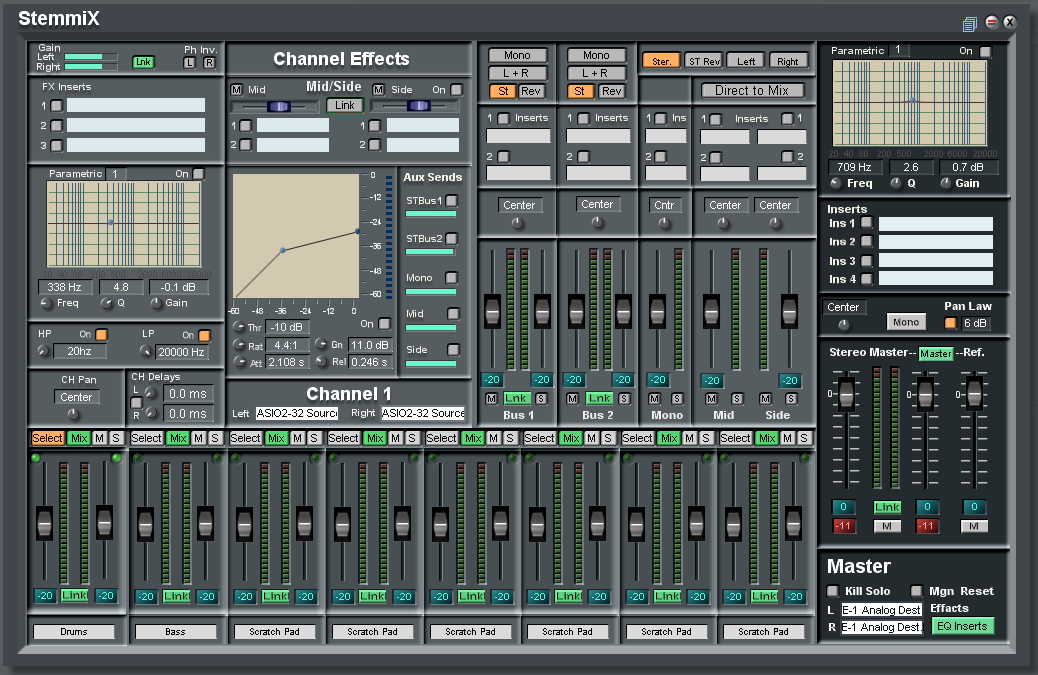Viewport: 1038px width, 675px height.
Task: Enable FX Insert slot 1
Action: tap(57, 105)
